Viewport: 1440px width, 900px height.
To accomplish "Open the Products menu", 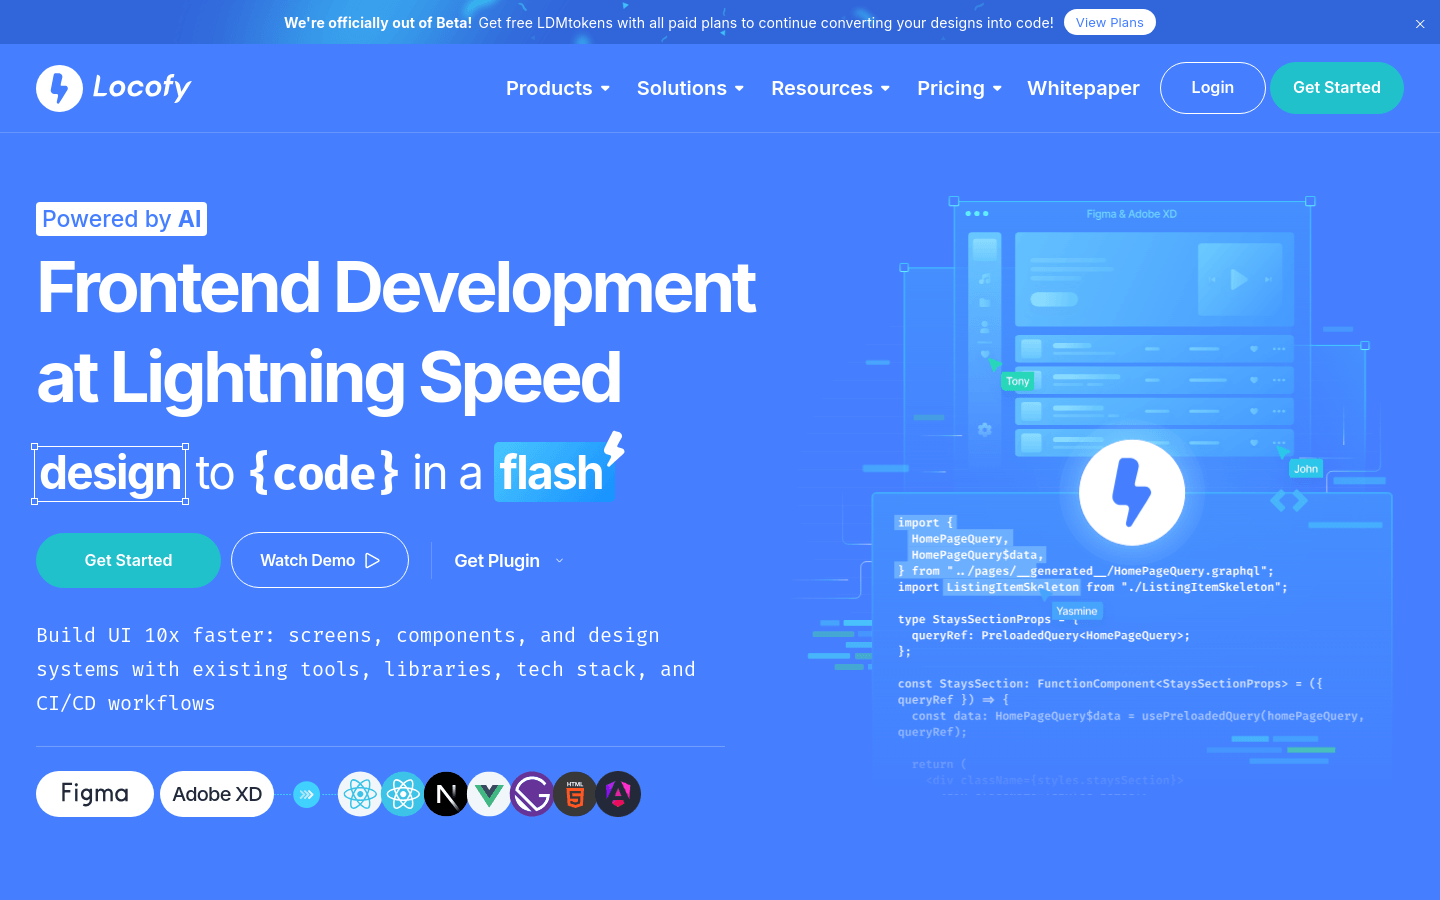I will (549, 88).
